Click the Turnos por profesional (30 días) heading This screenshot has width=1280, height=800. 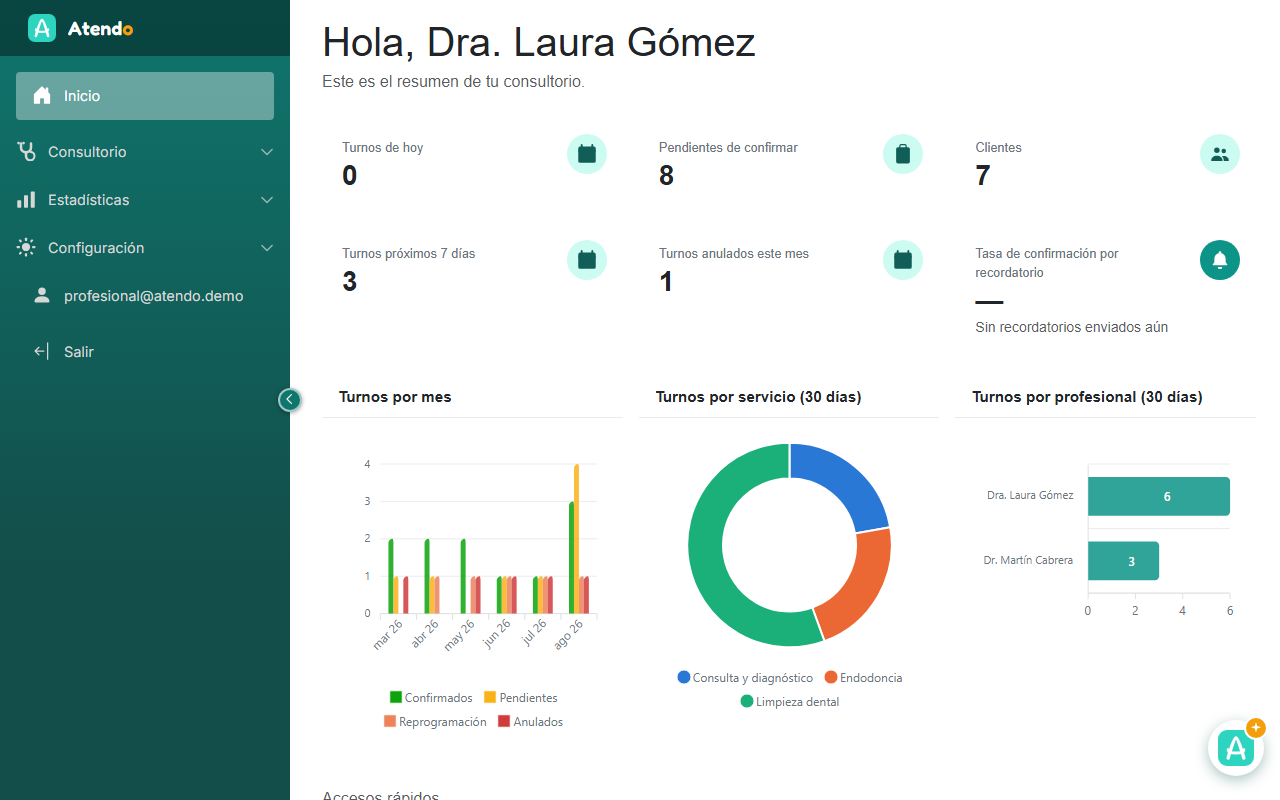(x=1087, y=397)
